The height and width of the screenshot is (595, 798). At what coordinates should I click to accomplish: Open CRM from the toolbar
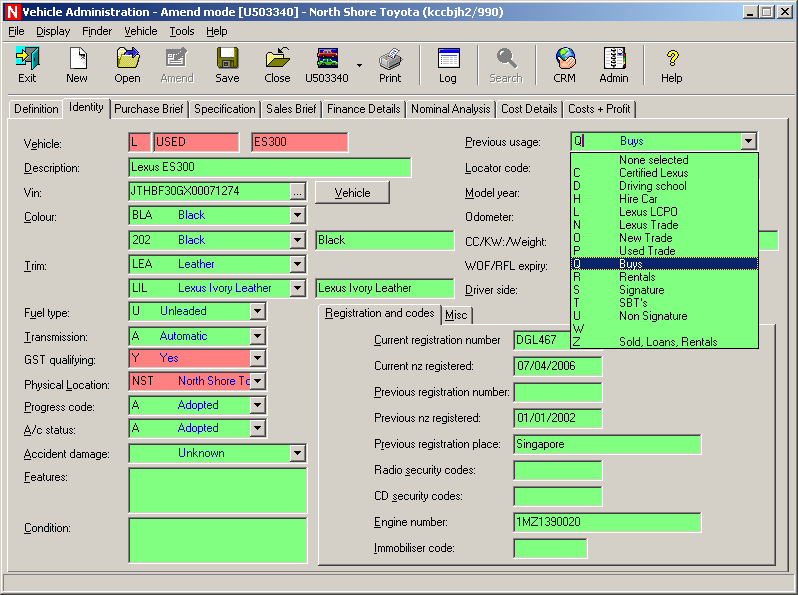pyautogui.click(x=565, y=64)
